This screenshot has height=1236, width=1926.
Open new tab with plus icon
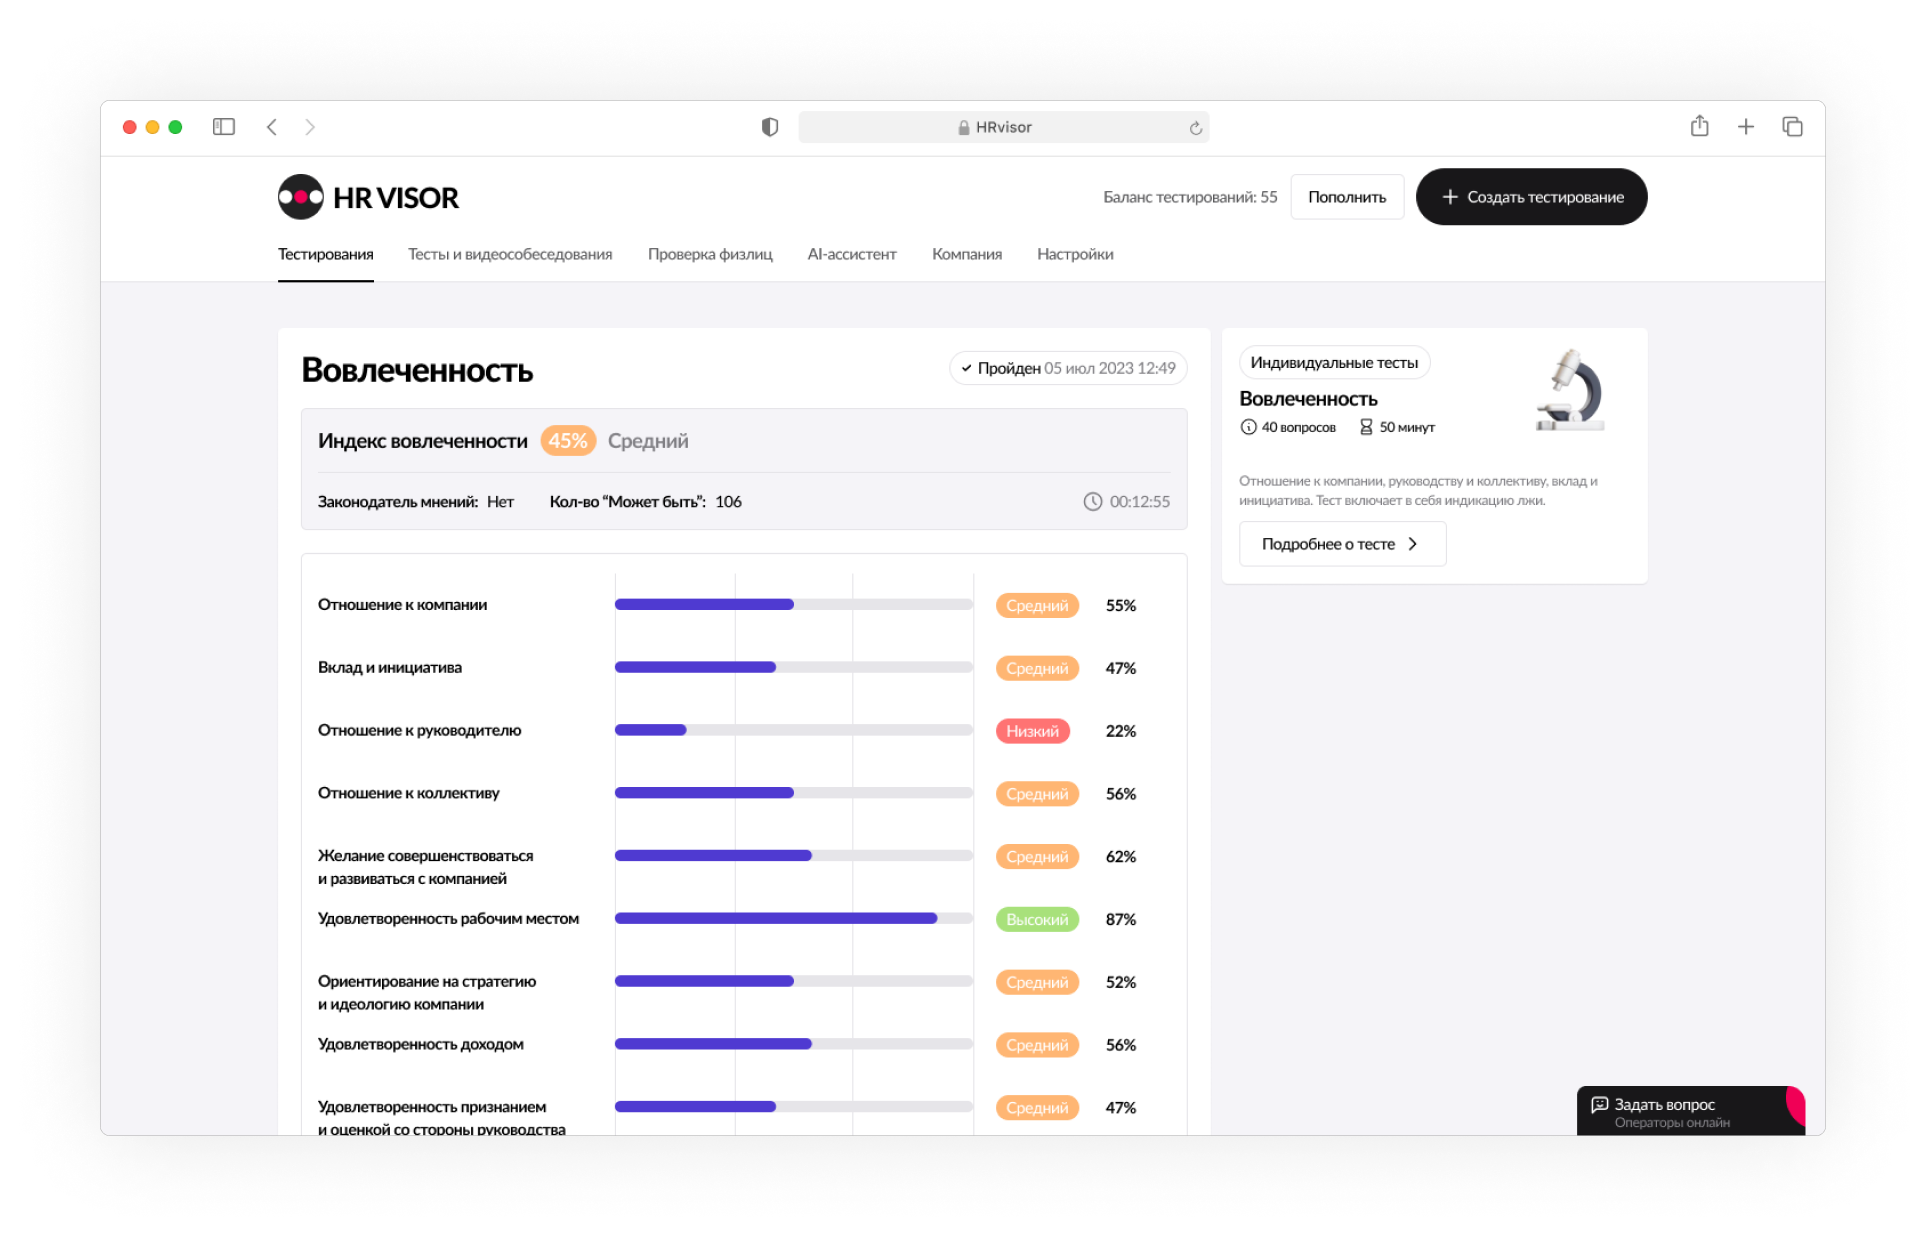(x=1745, y=127)
